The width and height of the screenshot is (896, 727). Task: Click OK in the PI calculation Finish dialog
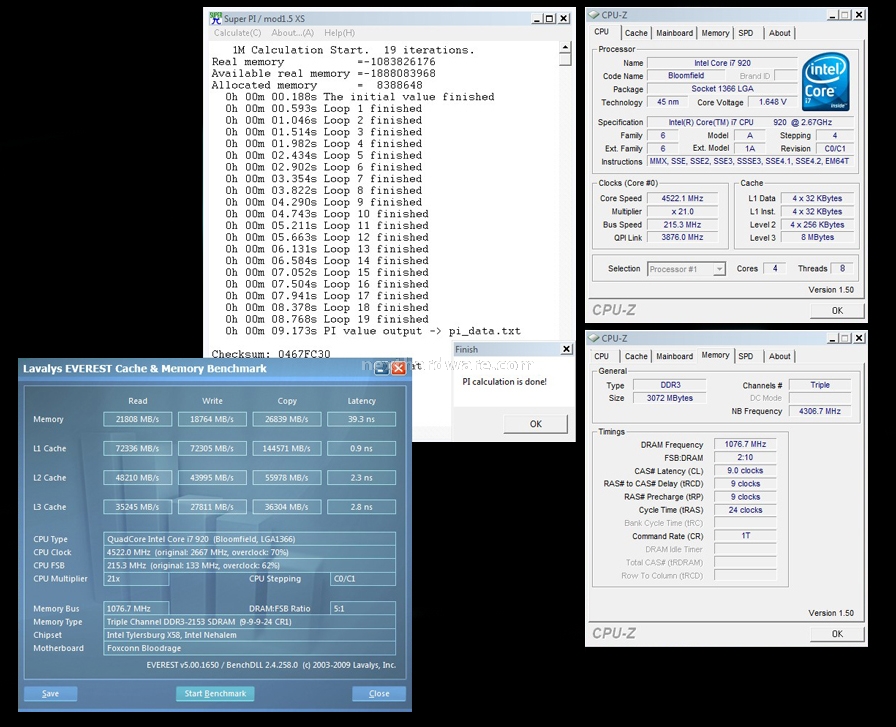point(535,424)
